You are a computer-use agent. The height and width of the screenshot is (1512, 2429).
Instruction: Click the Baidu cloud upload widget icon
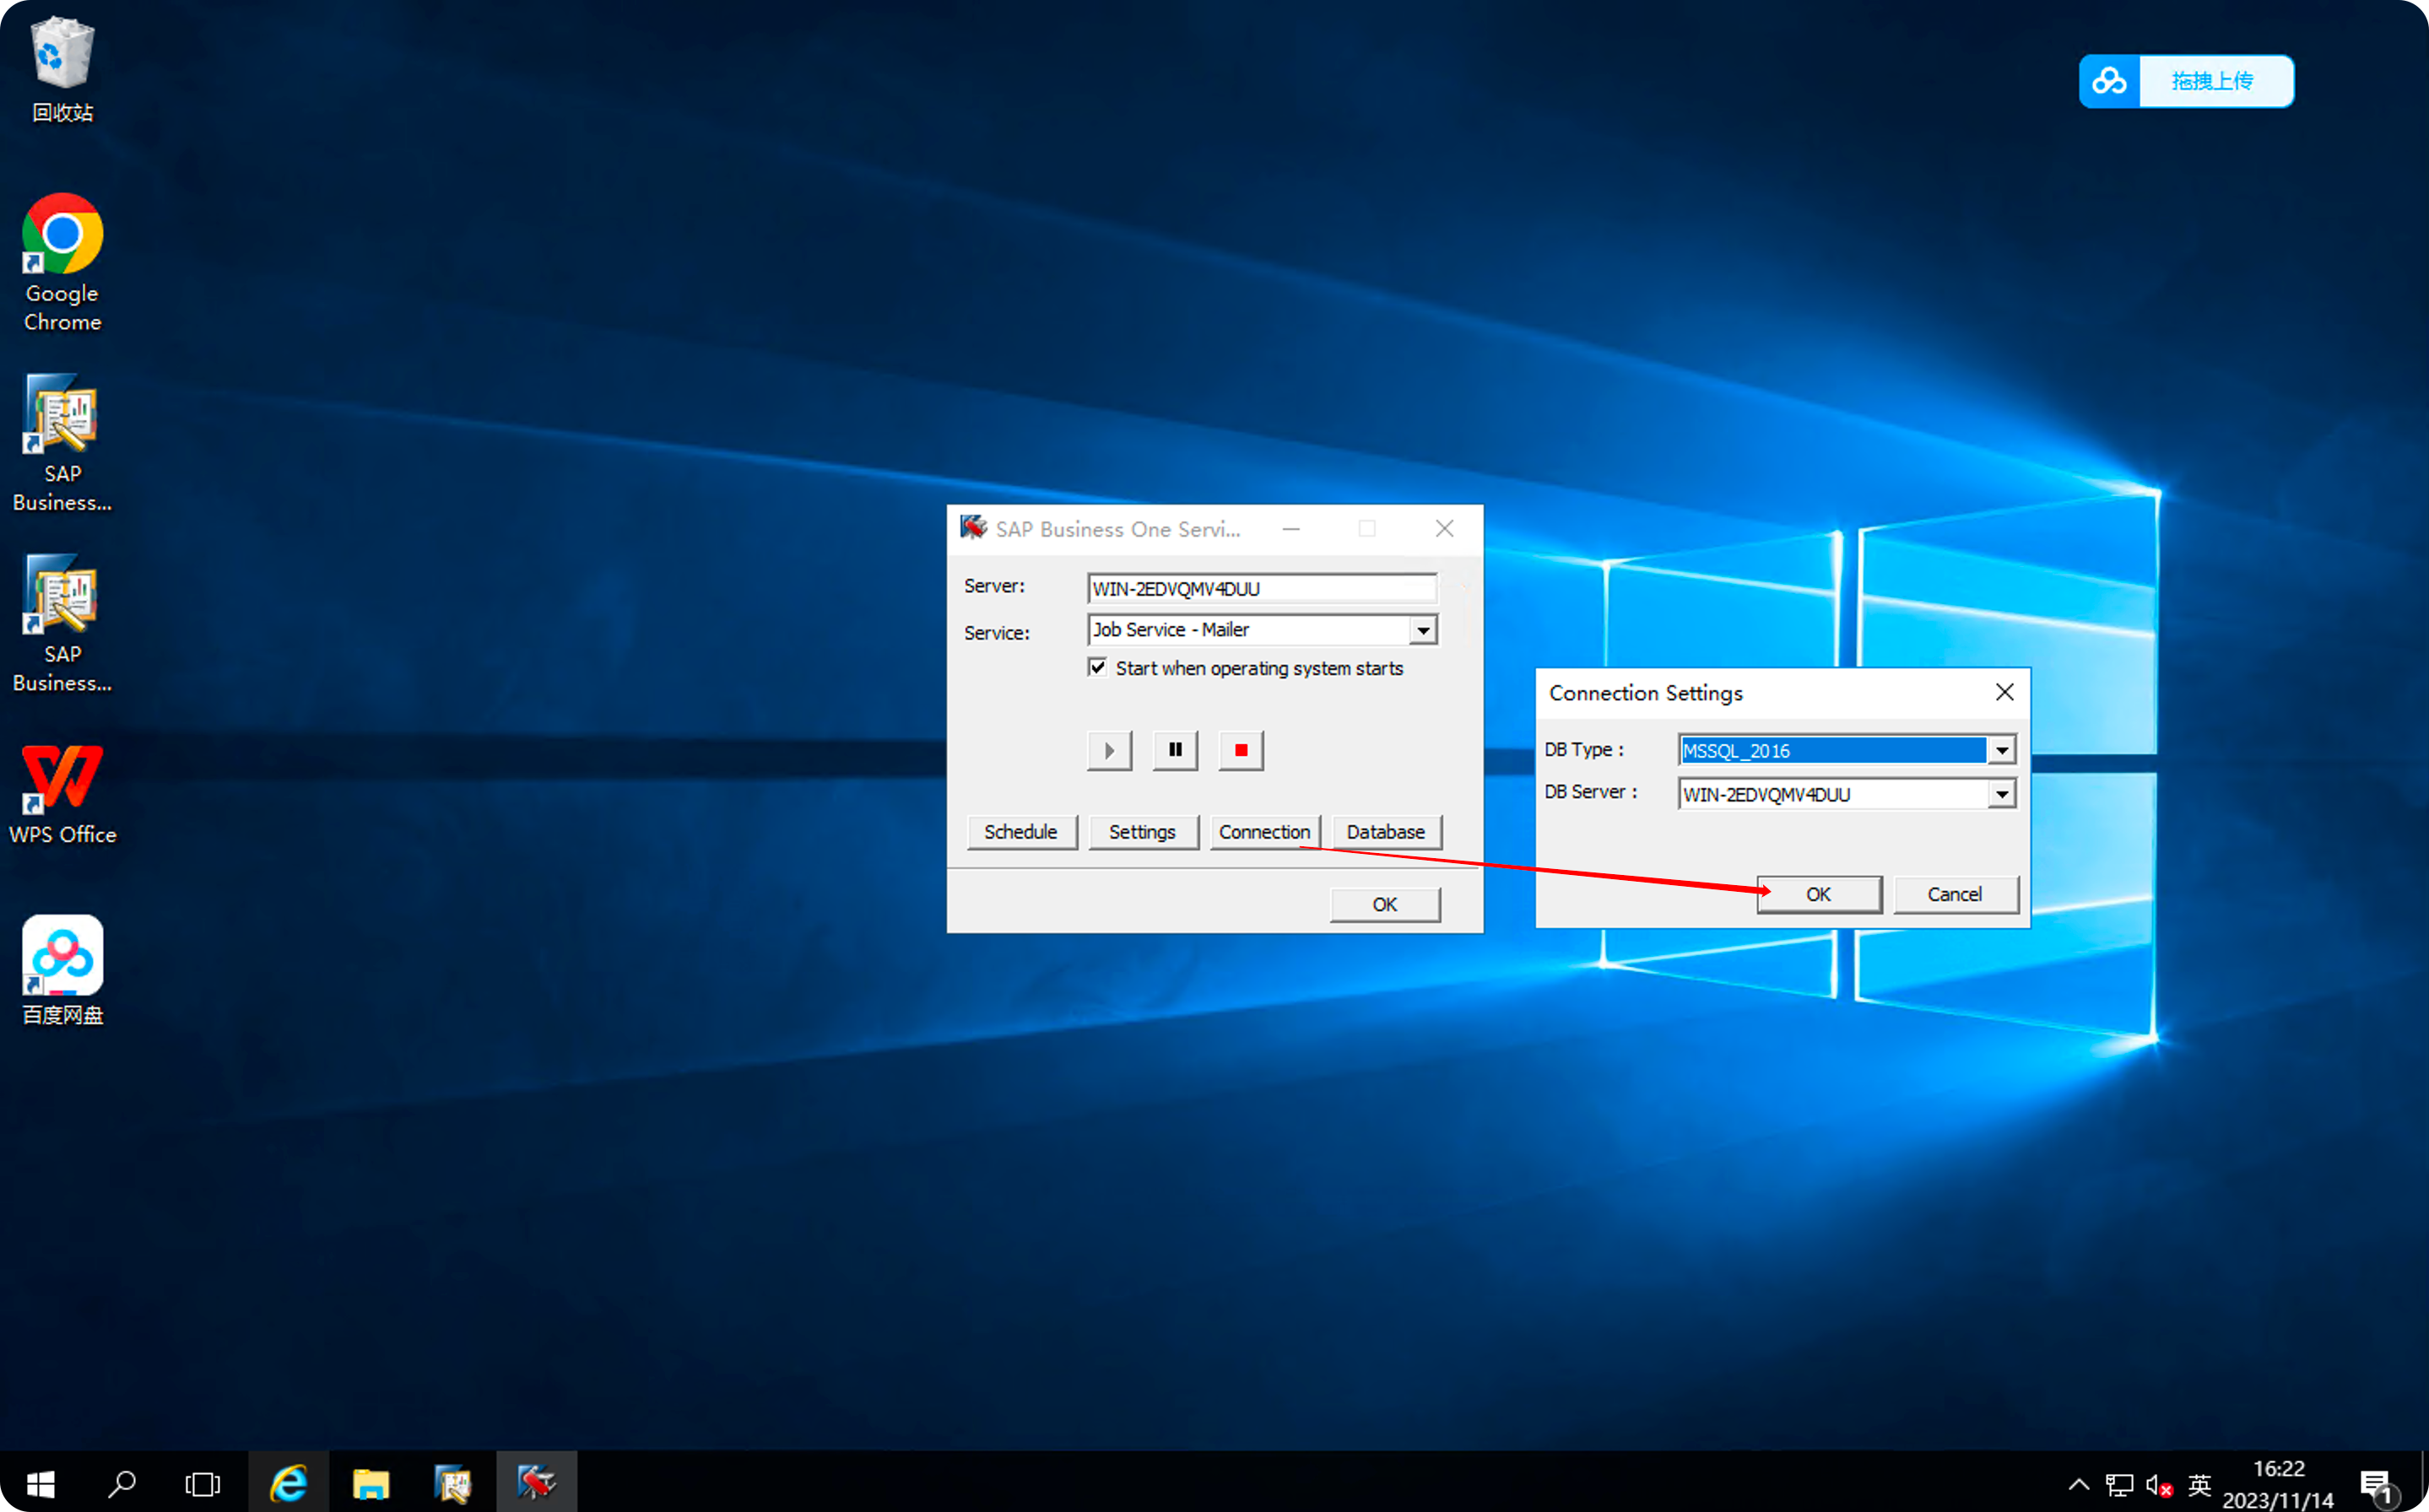[x=2109, y=81]
